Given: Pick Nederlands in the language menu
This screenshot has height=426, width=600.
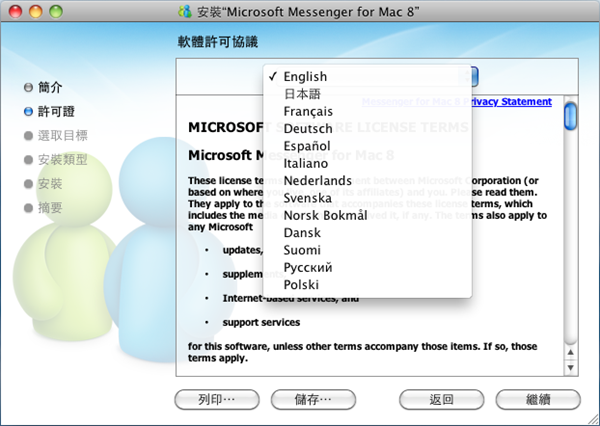Looking at the screenshot, I should [x=367, y=181].
